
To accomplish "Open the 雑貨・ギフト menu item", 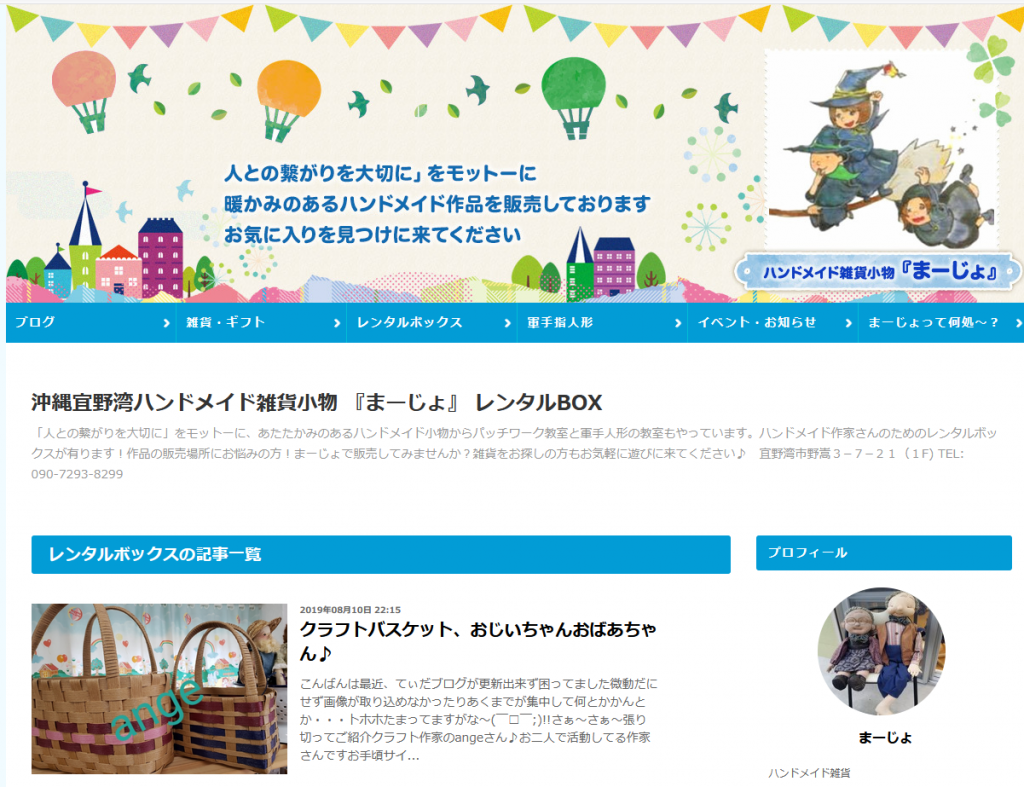I will click(x=261, y=322).
